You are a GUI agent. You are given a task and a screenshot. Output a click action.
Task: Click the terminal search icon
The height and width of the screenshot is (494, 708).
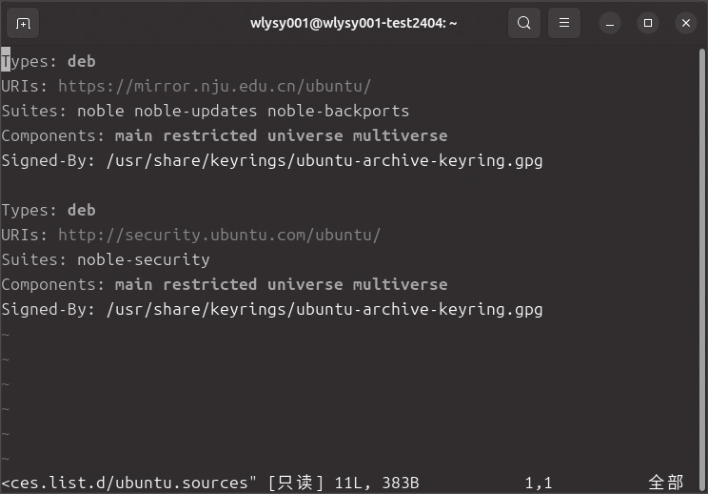coord(524,22)
